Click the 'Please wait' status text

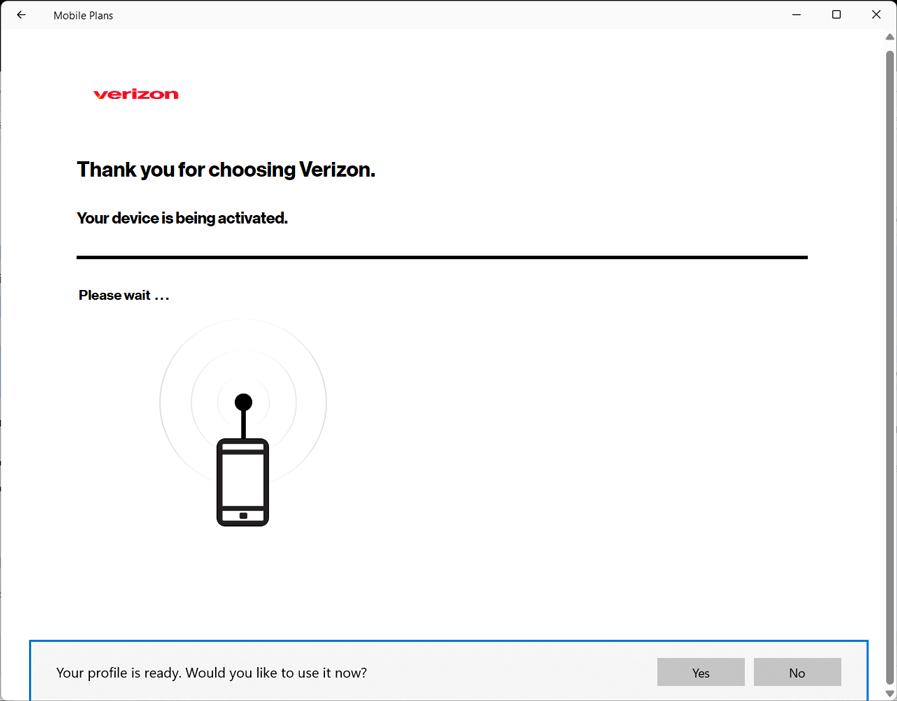(123, 295)
